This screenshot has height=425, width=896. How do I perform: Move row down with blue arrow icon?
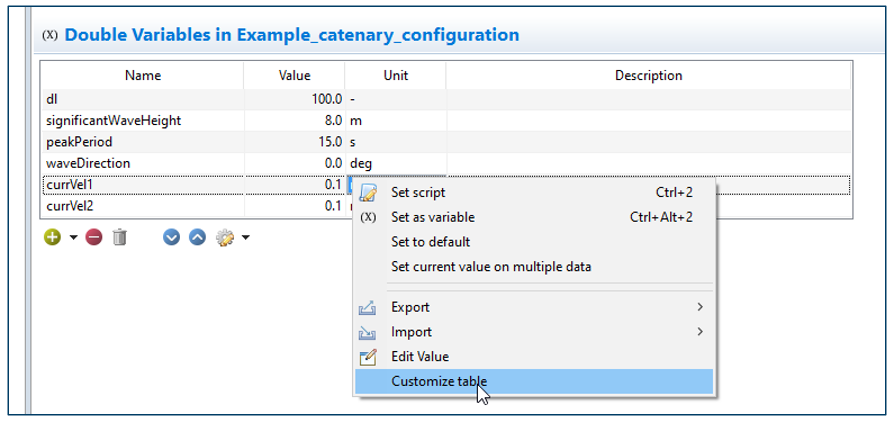(171, 237)
